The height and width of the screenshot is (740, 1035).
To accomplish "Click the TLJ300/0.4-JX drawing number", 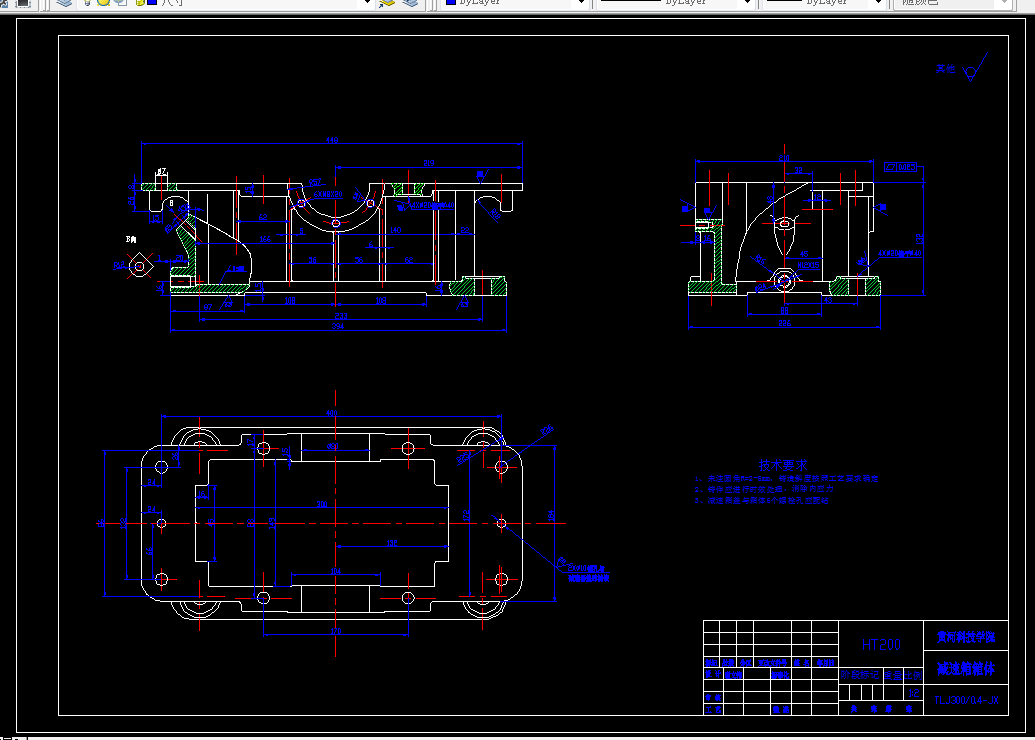I will tap(966, 700).
